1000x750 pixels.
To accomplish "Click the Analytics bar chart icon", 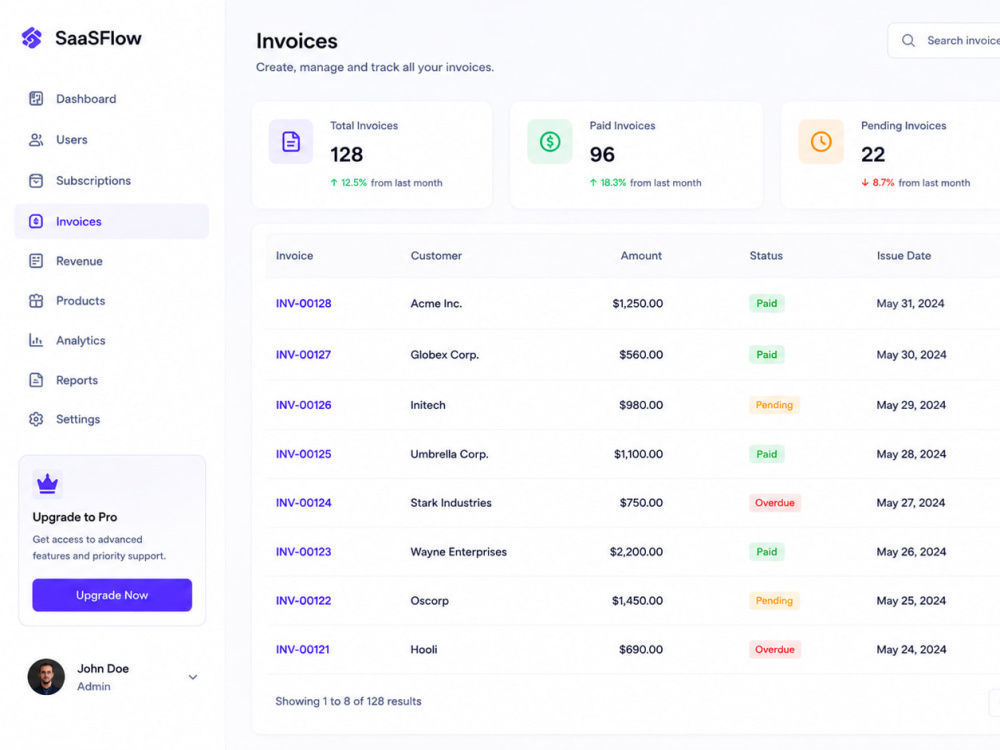I will click(36, 341).
